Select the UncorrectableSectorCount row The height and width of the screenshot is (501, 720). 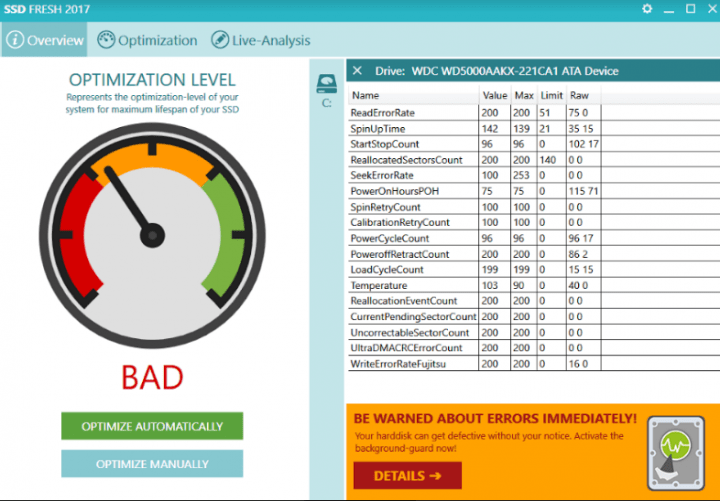tap(534, 332)
